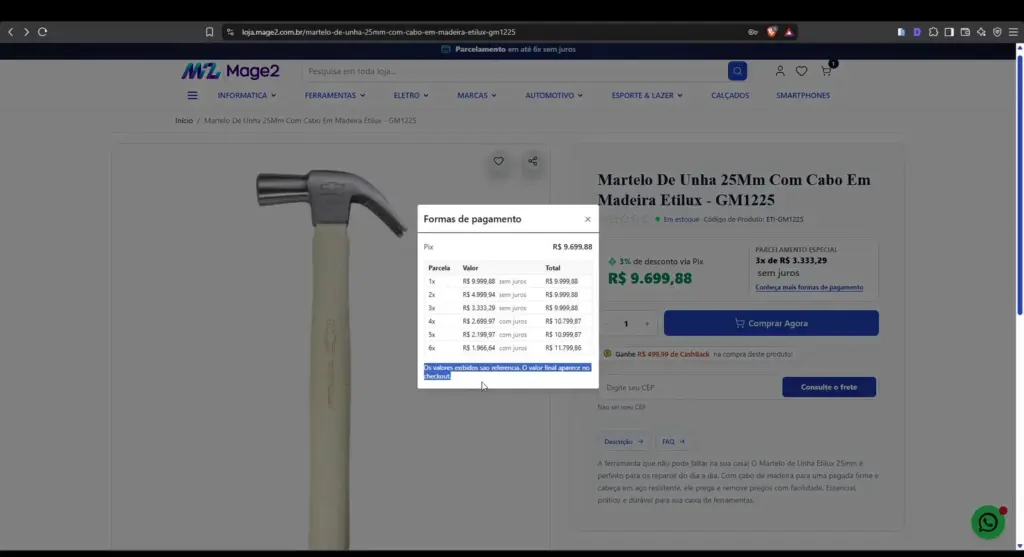Image resolution: width=1024 pixels, height=557 pixels.
Task: Open the SMARTPHONES category
Action: click(x=803, y=95)
